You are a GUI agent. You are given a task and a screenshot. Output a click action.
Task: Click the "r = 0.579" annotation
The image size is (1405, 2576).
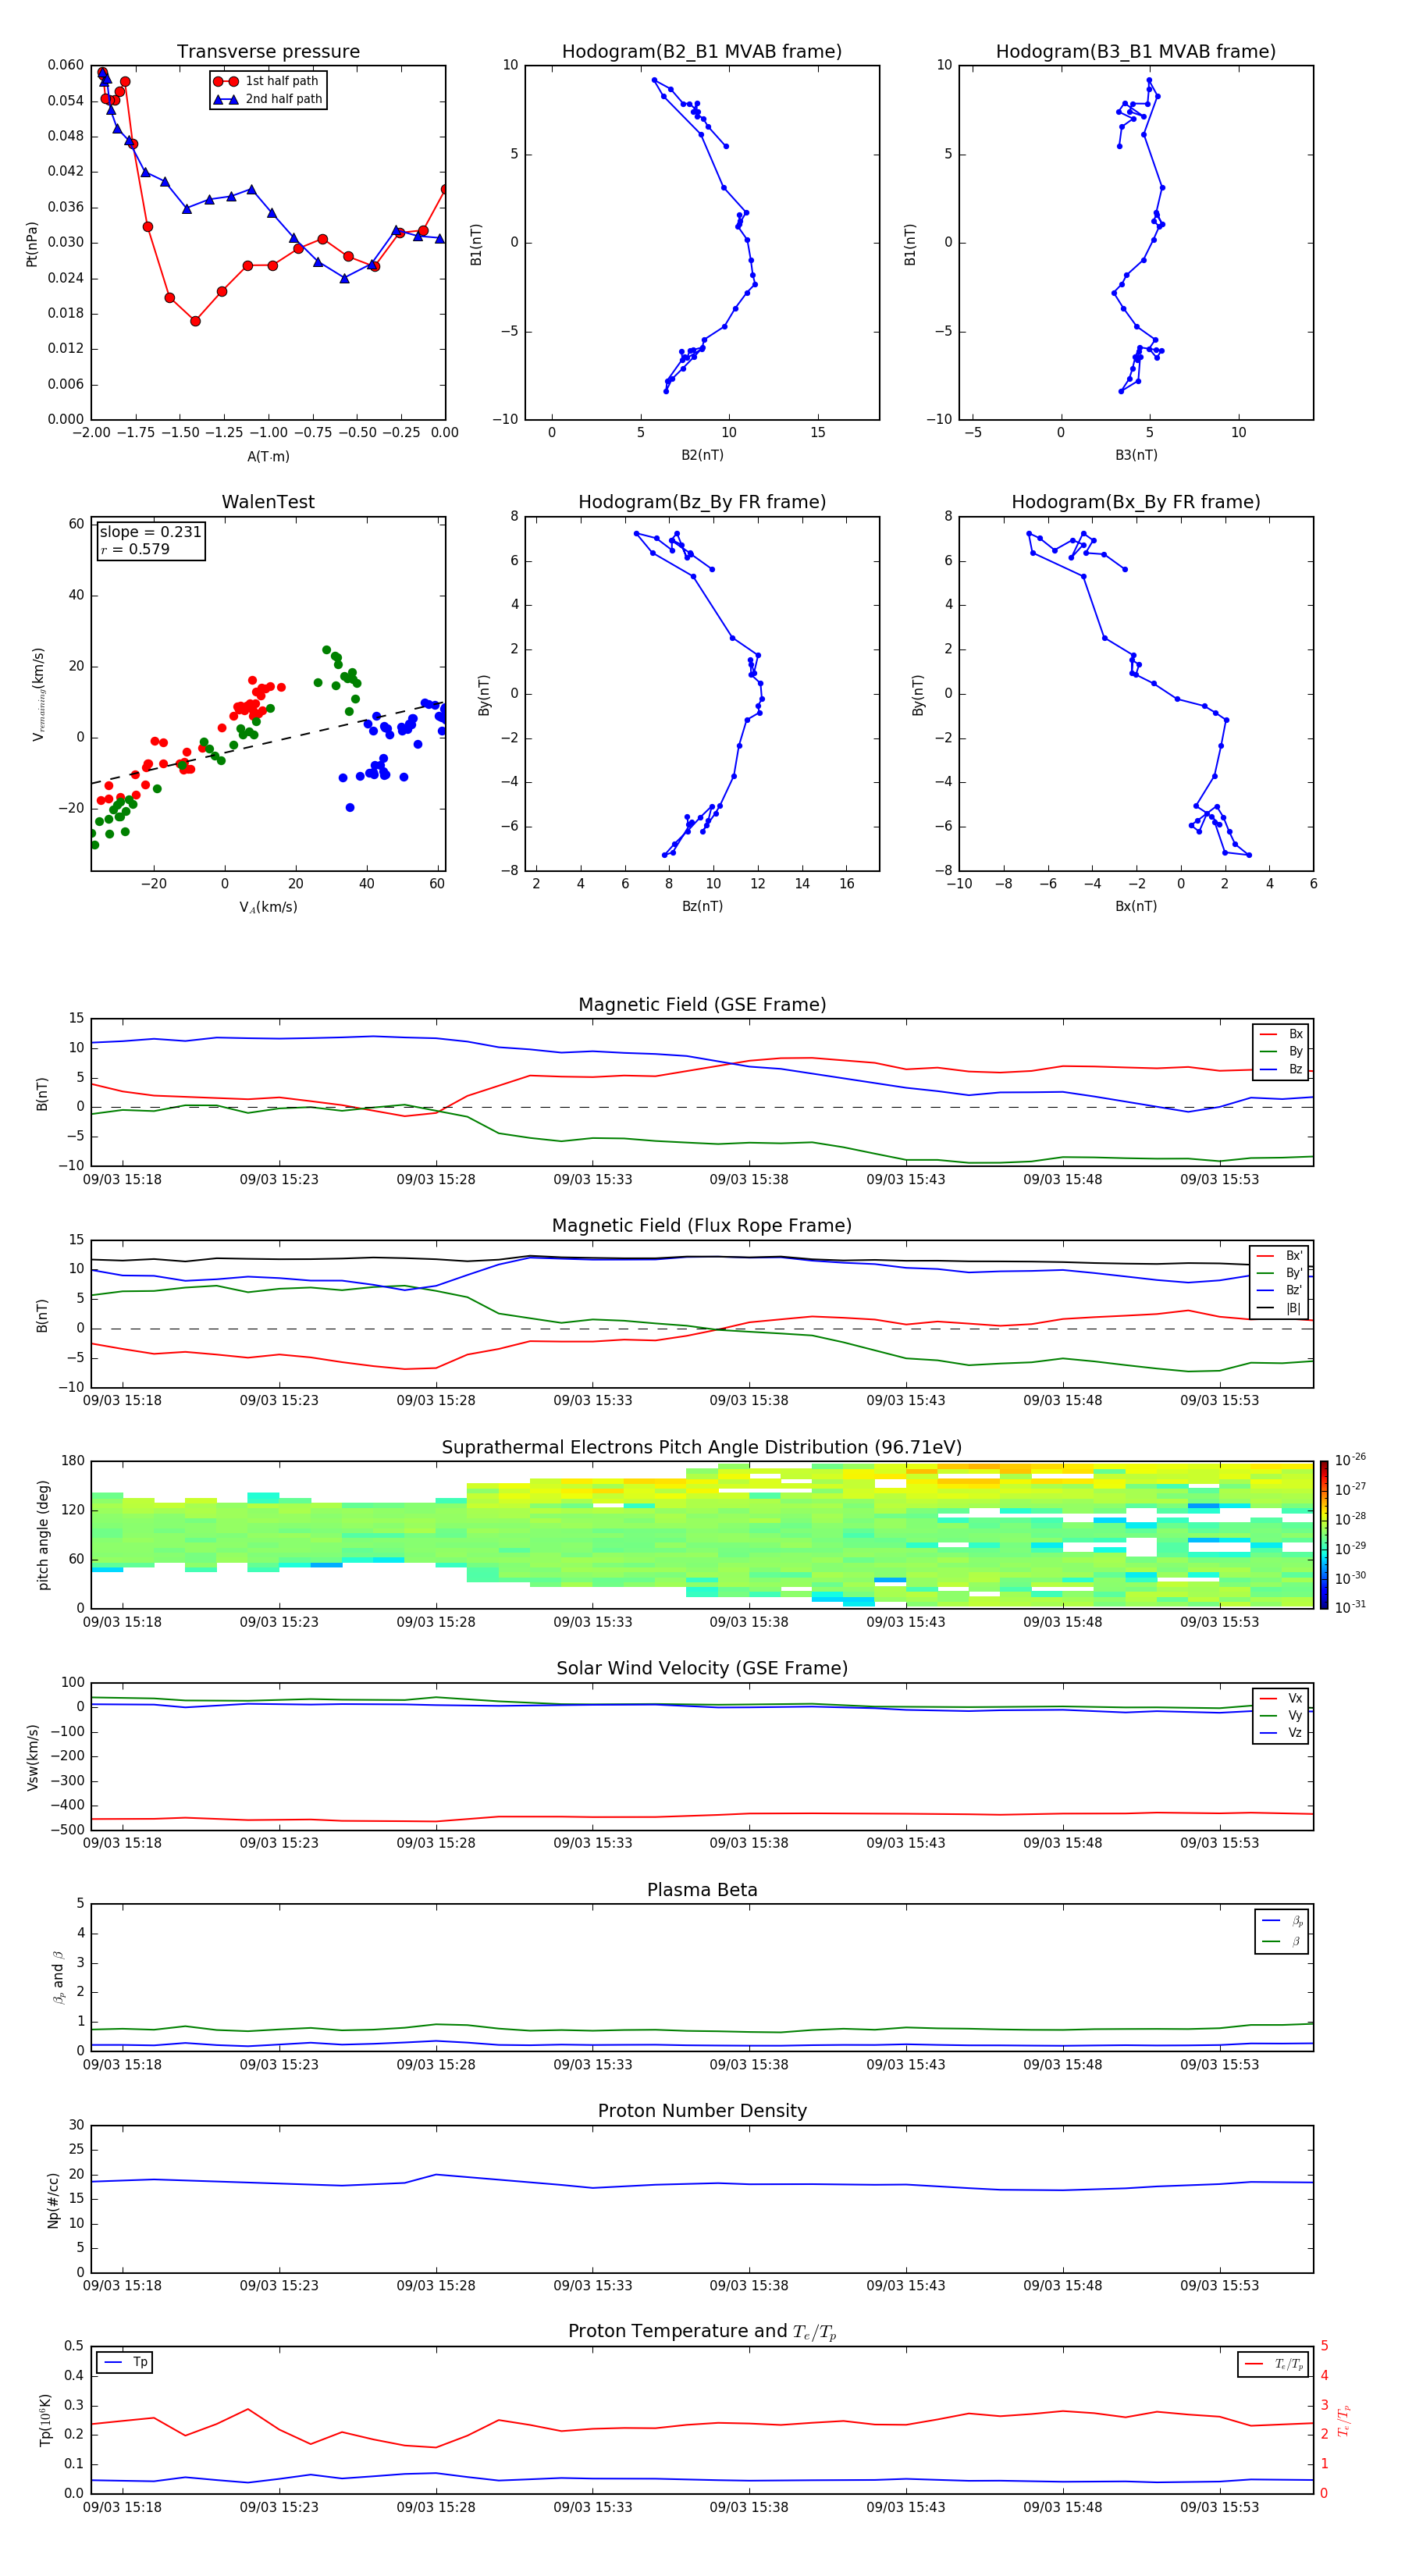[x=135, y=550]
